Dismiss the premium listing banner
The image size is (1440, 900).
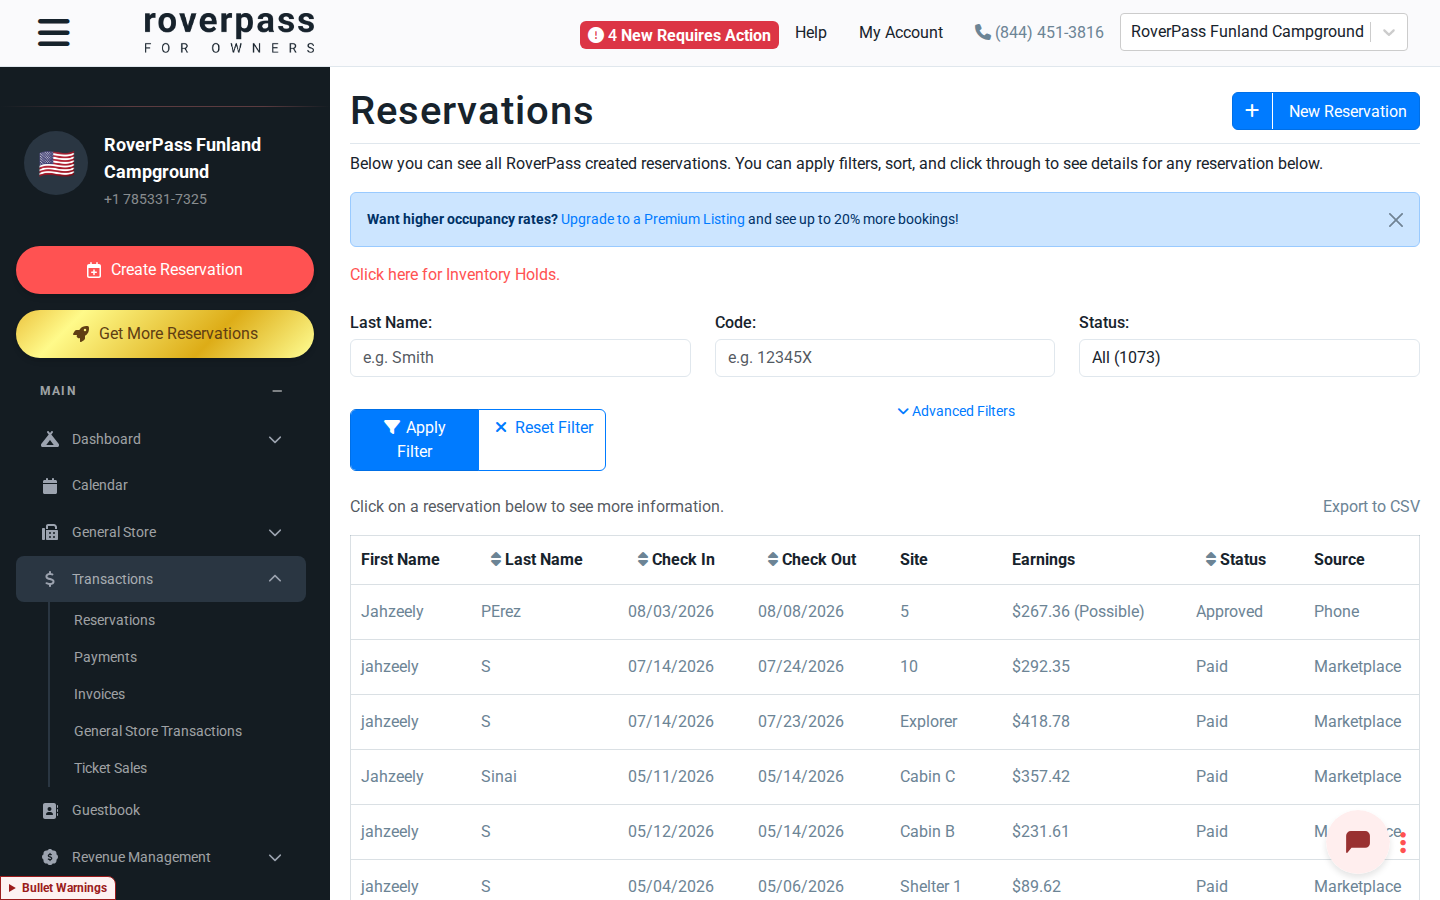pyautogui.click(x=1396, y=220)
